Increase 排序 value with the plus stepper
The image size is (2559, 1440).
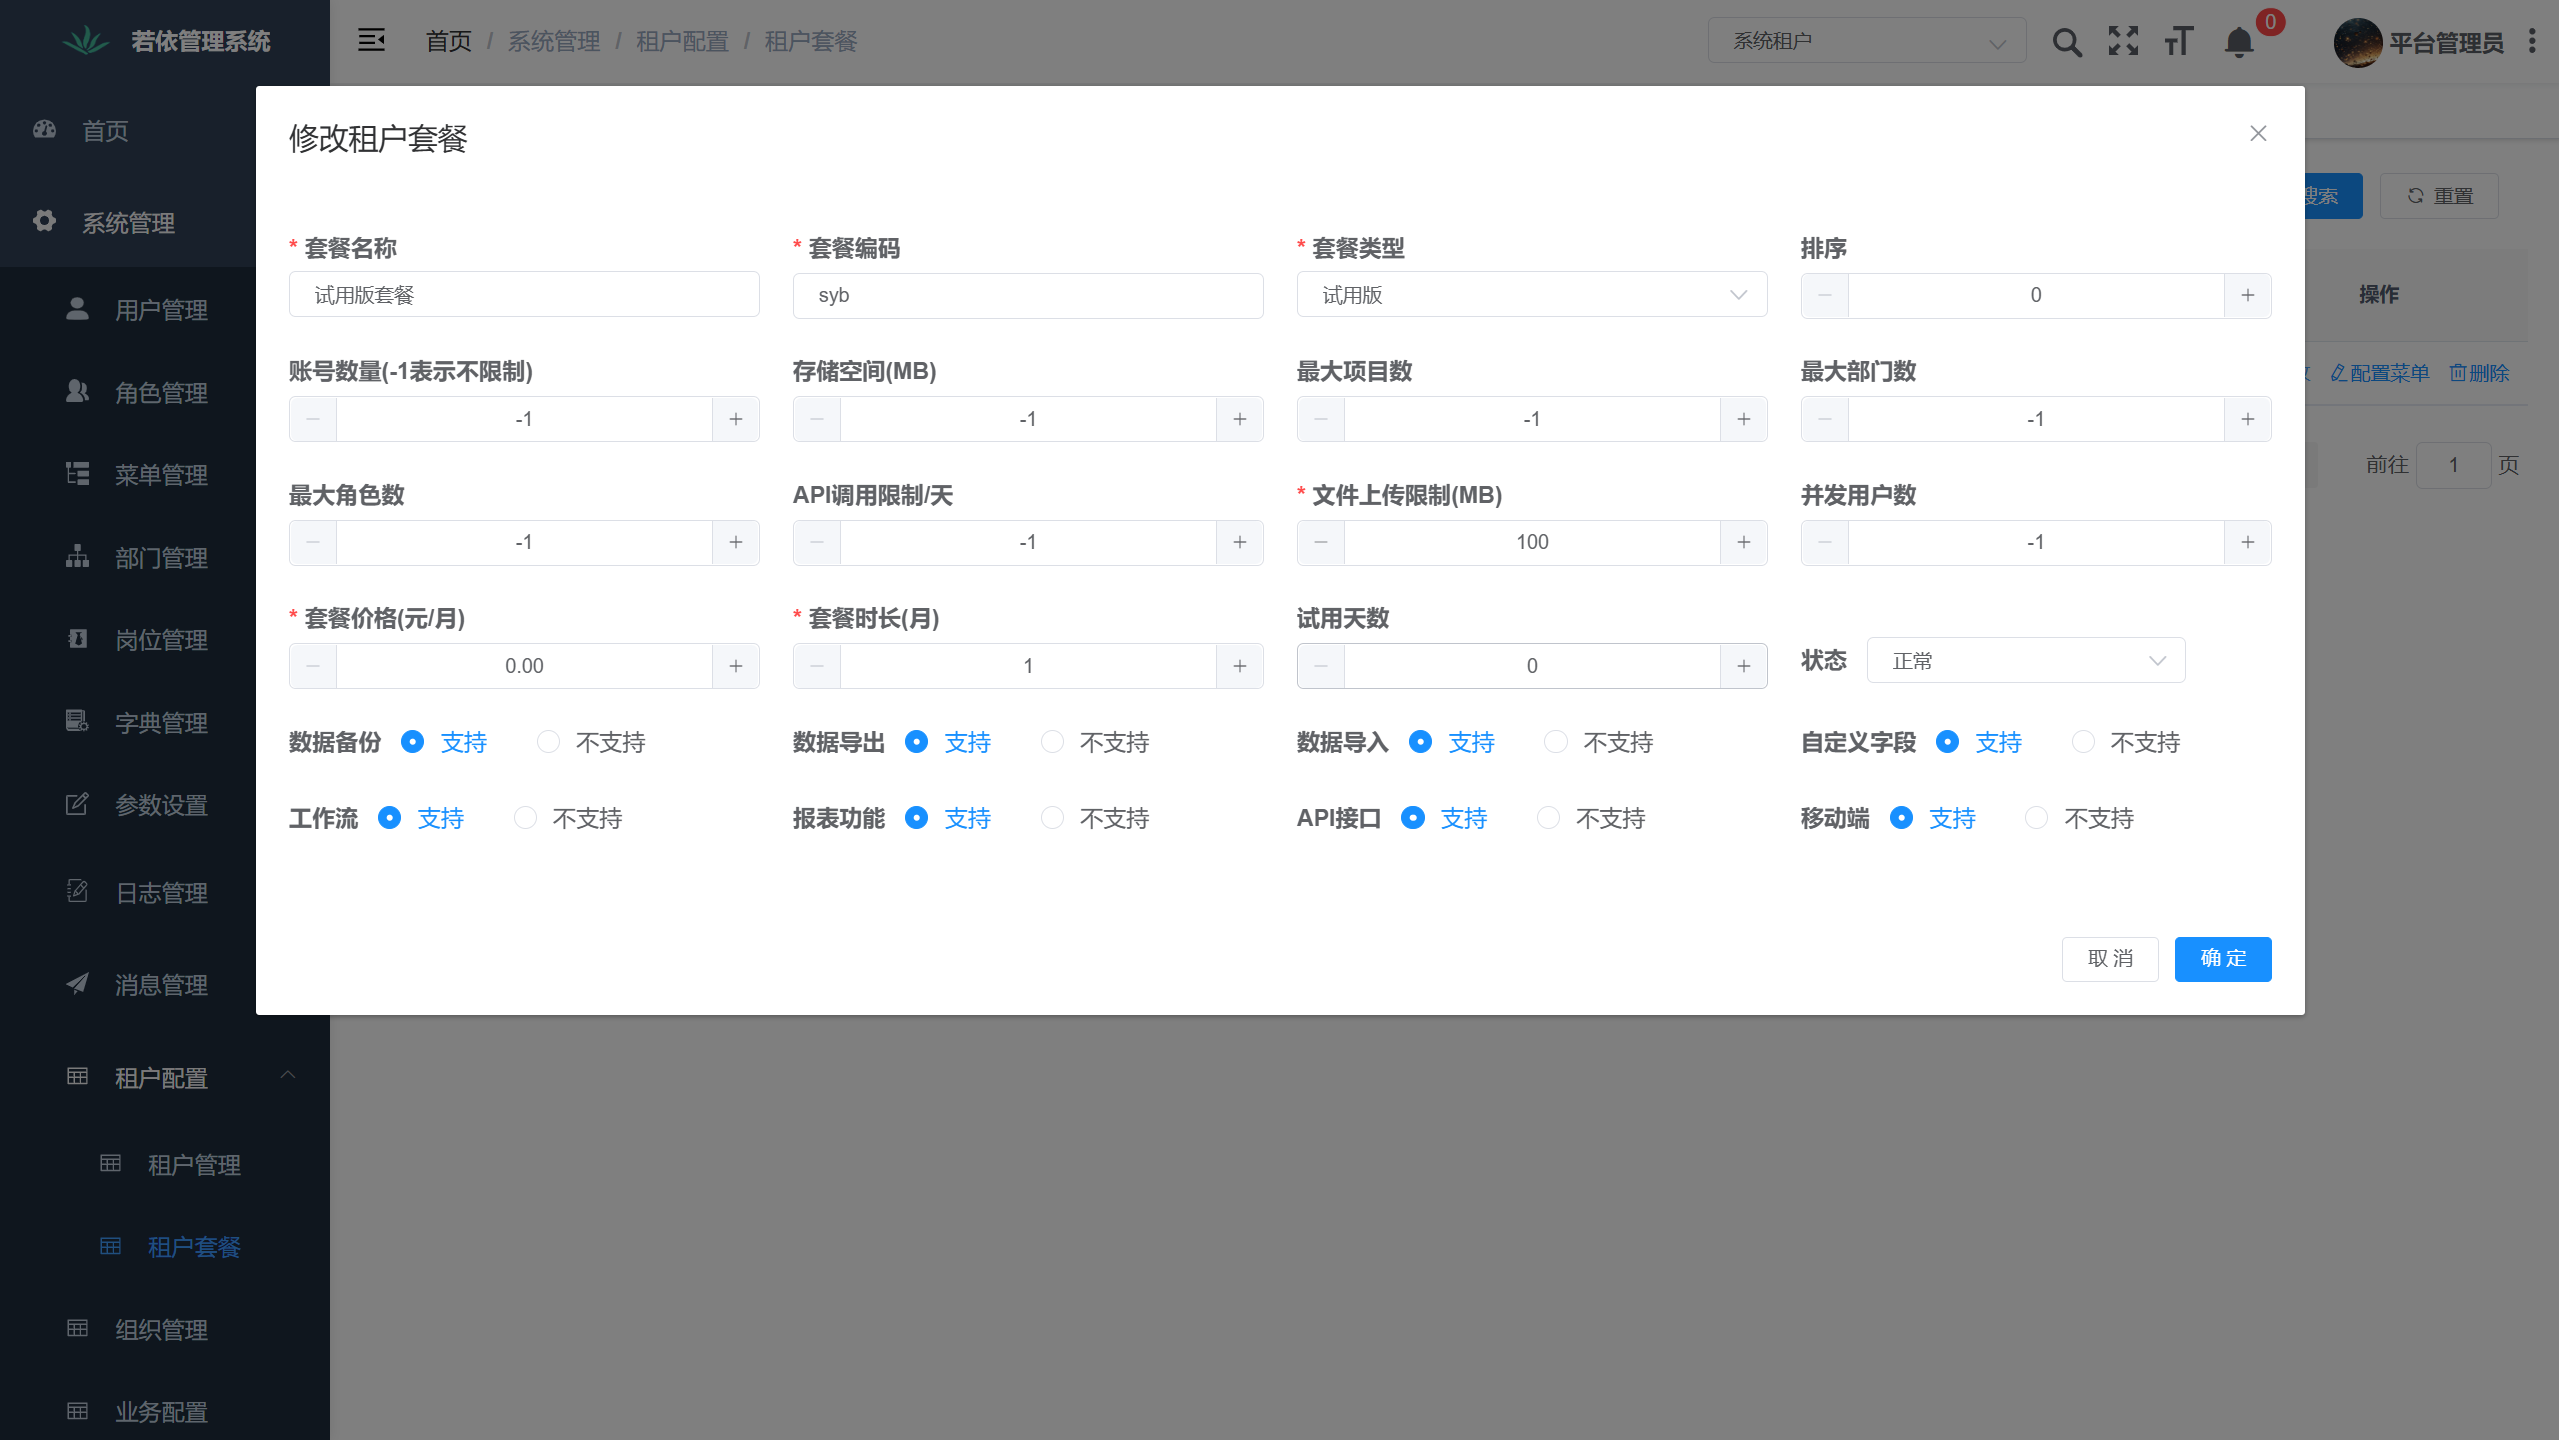click(2249, 294)
